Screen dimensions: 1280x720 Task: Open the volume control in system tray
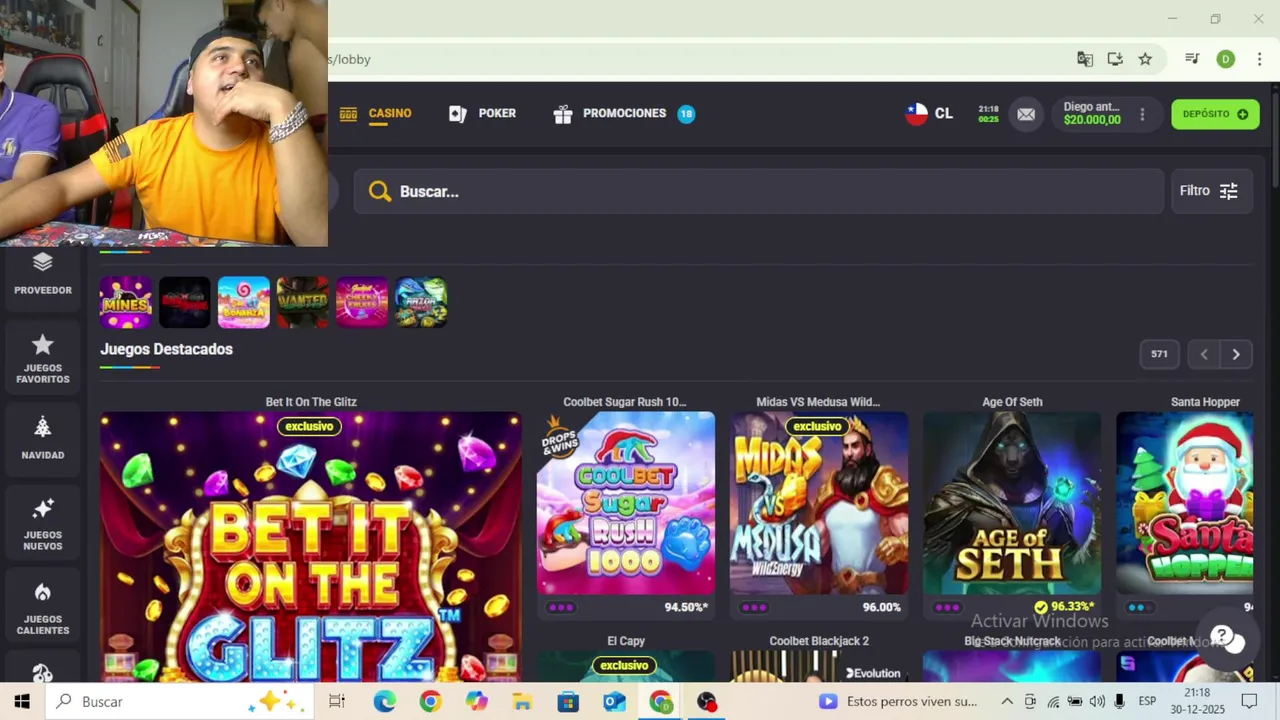1097,702
